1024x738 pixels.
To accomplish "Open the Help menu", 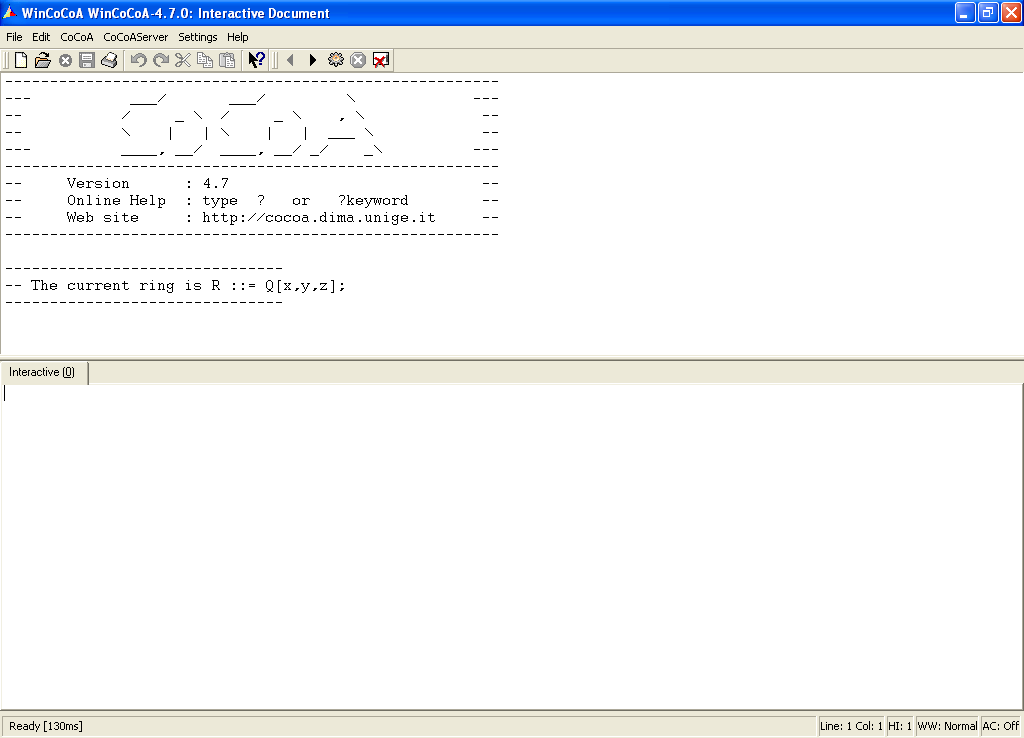I will coord(238,37).
